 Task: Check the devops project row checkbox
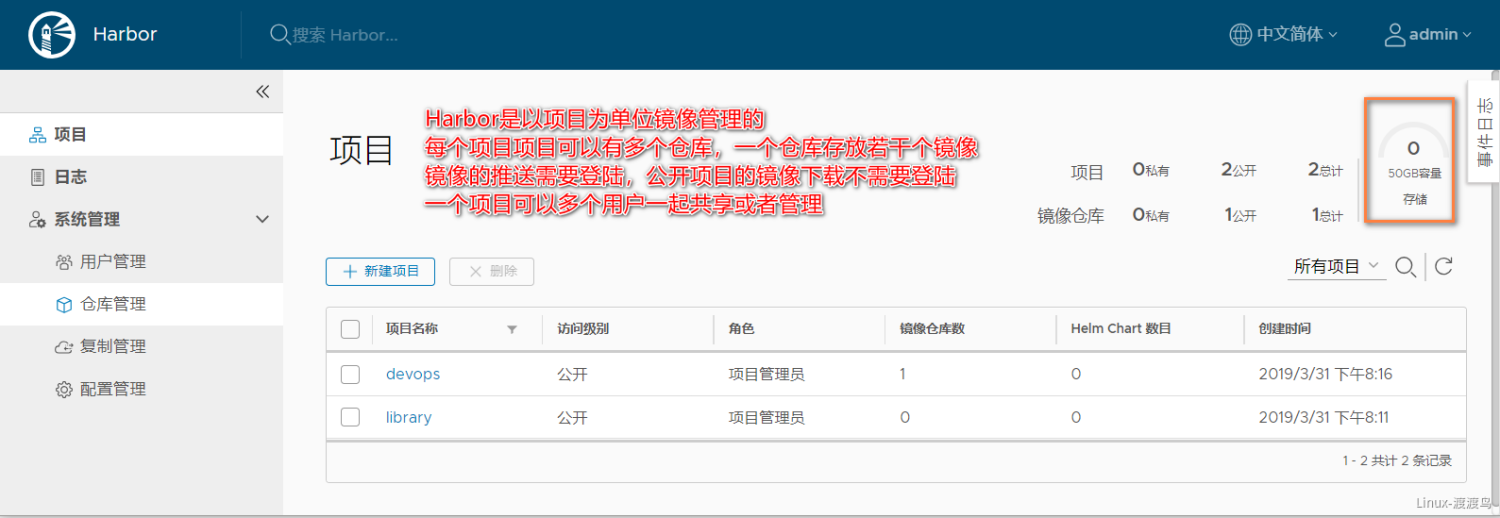350,374
